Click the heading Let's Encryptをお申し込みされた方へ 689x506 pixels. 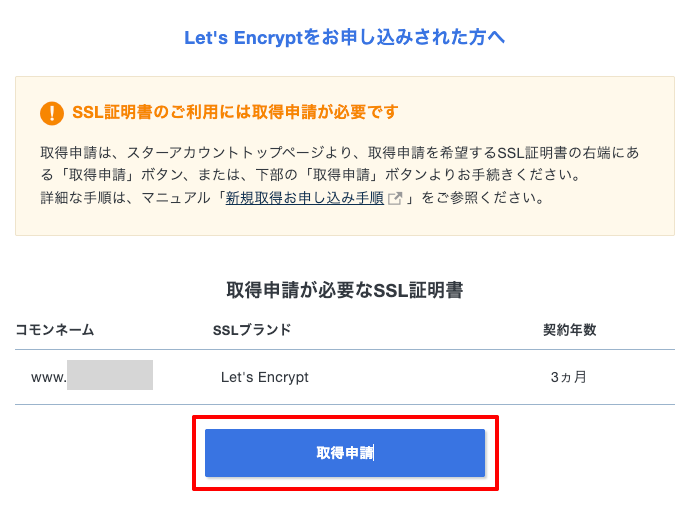point(344,38)
